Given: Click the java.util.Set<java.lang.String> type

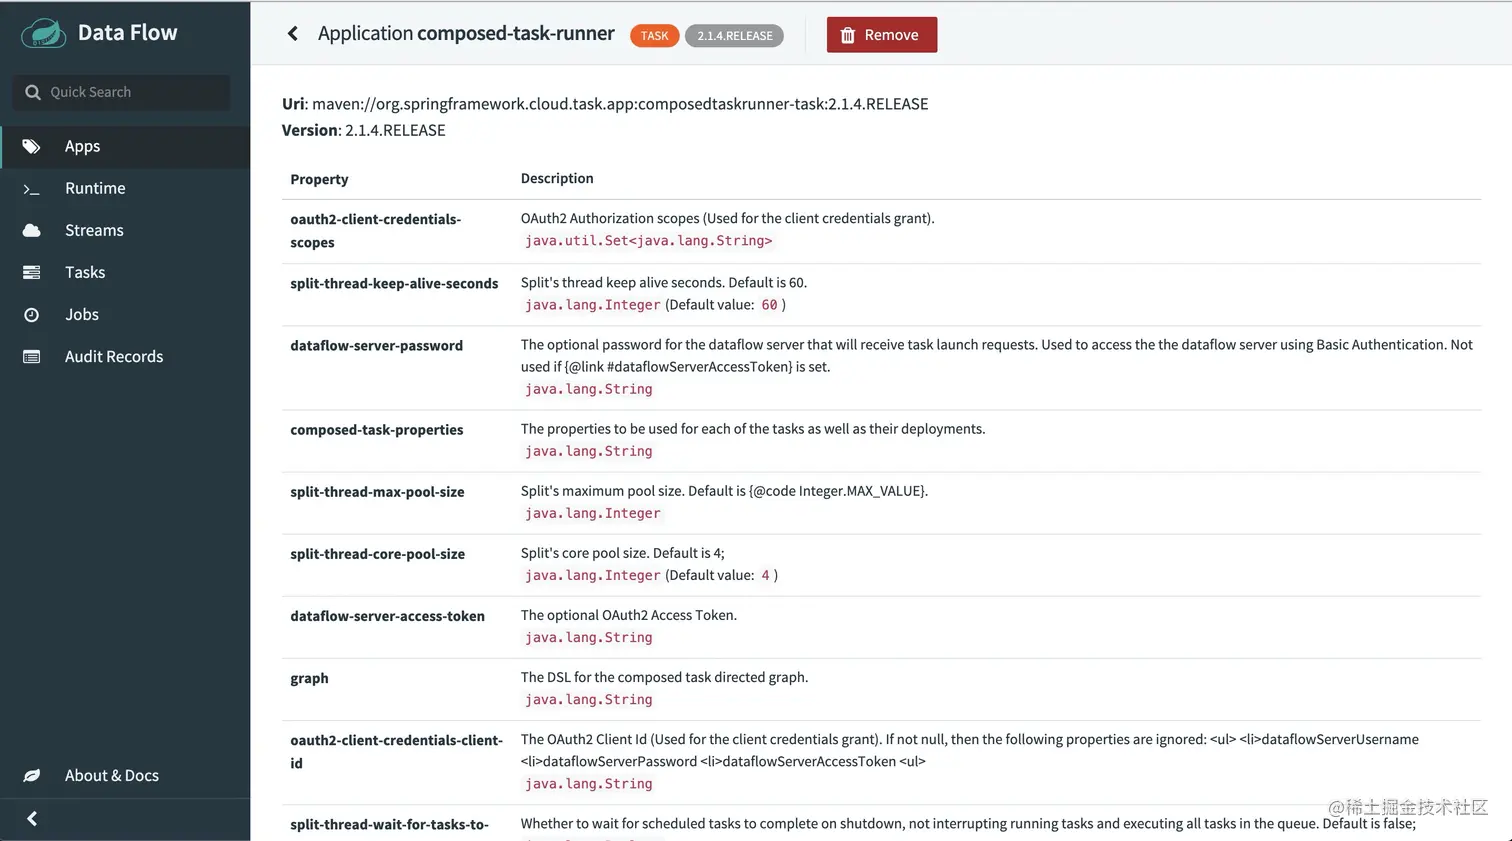Looking at the screenshot, I should click(649, 241).
